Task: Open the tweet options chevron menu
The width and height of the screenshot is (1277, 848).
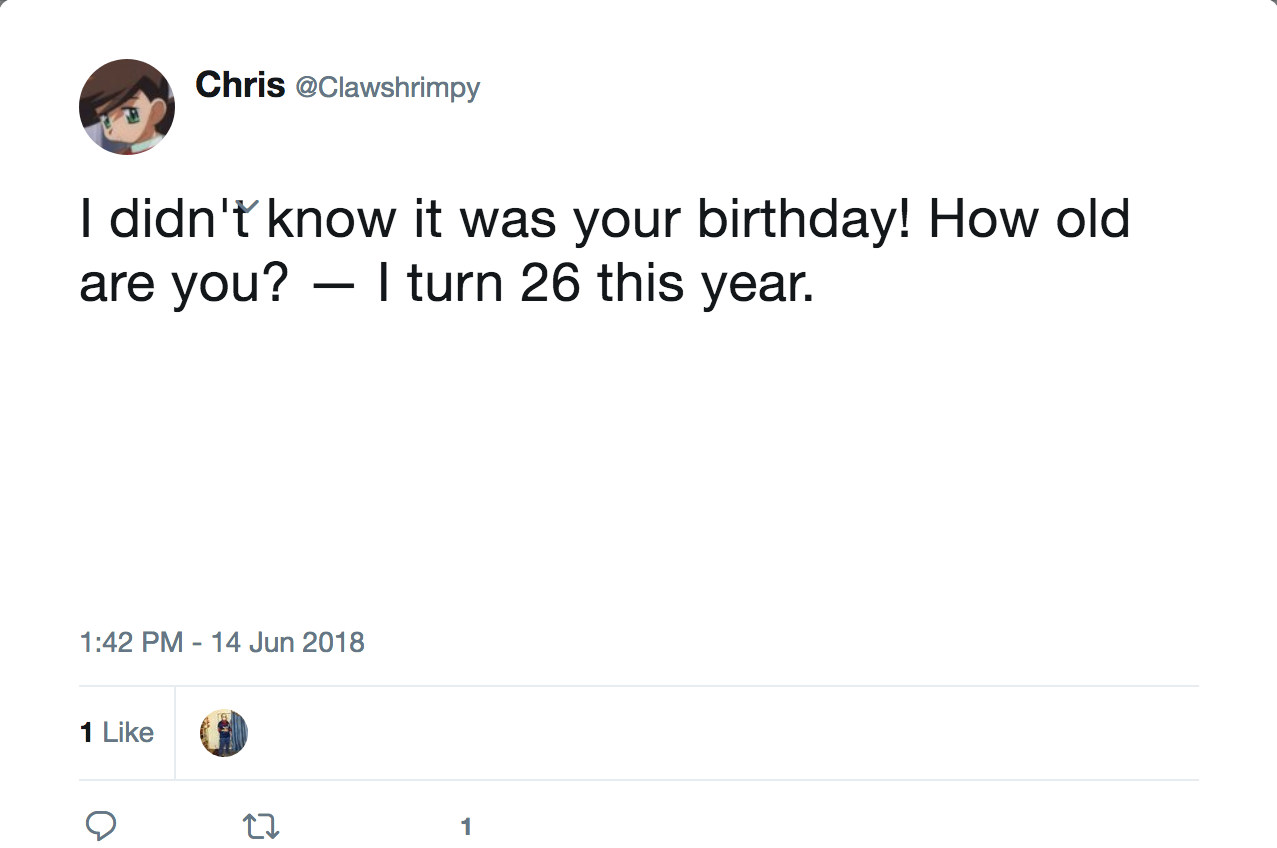Action: [250, 206]
